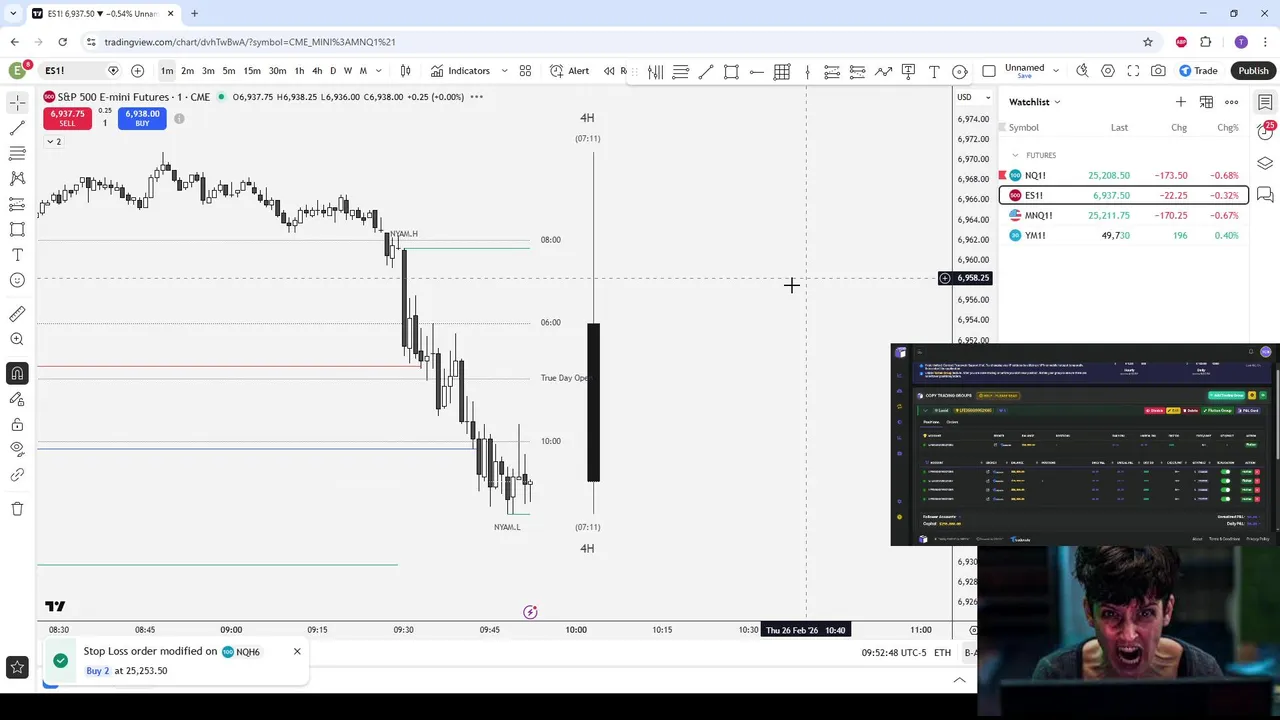Switch to the 2m timeframe
This screenshot has width=1280, height=720.
tap(187, 71)
